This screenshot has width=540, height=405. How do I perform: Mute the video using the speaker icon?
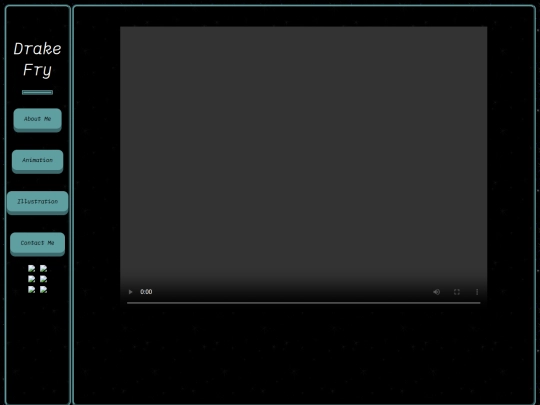click(x=436, y=292)
